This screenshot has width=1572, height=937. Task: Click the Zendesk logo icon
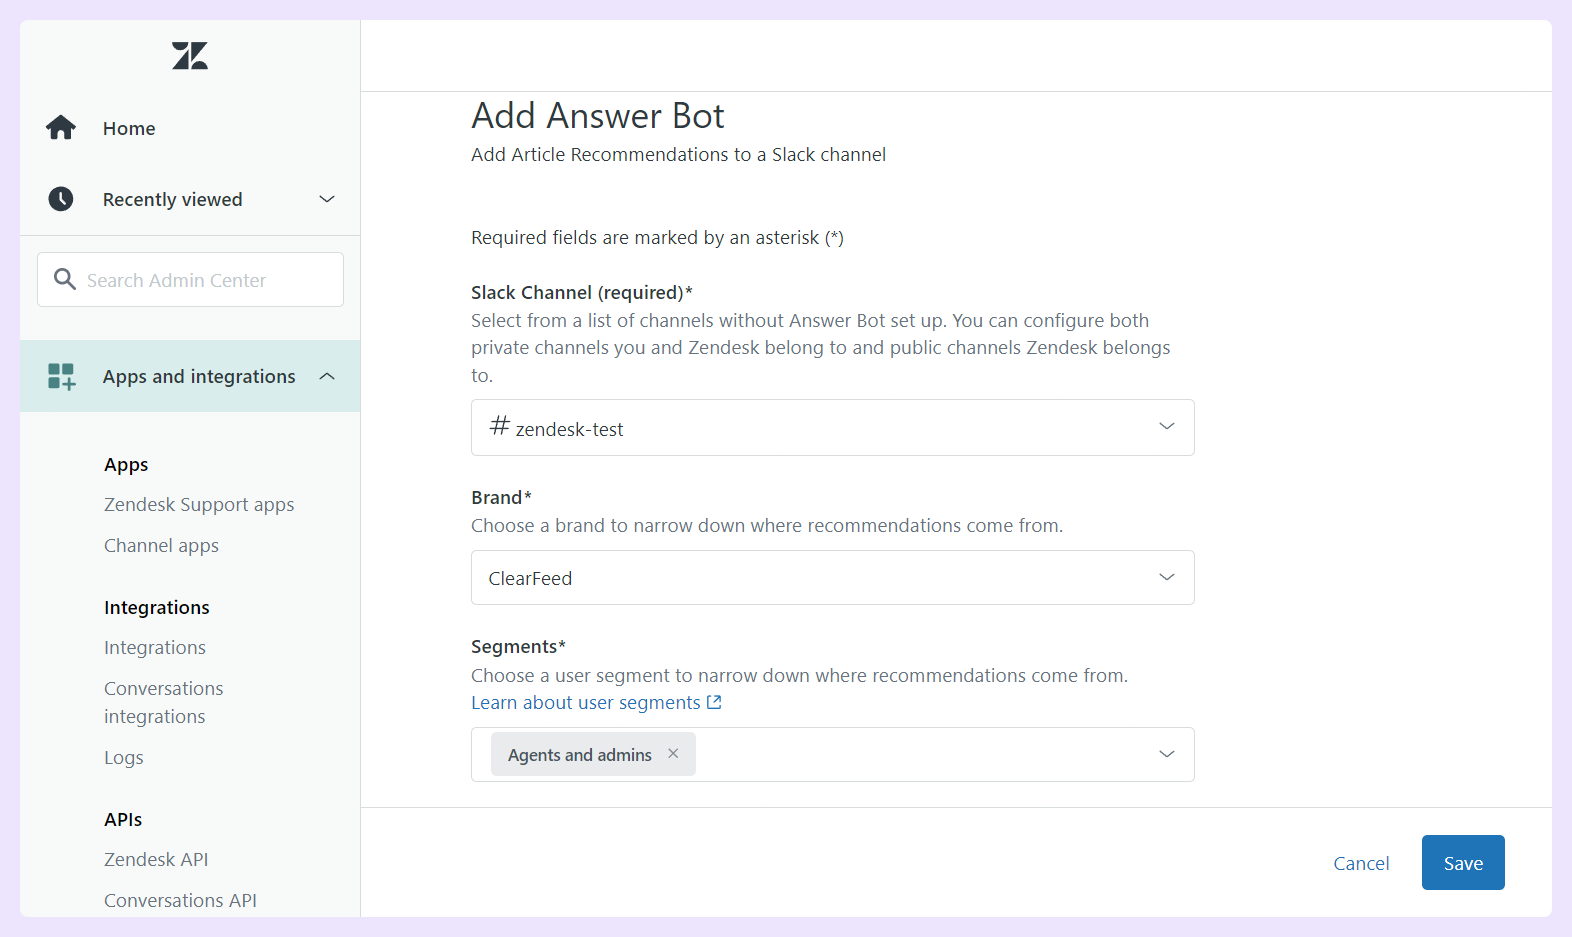[189, 56]
